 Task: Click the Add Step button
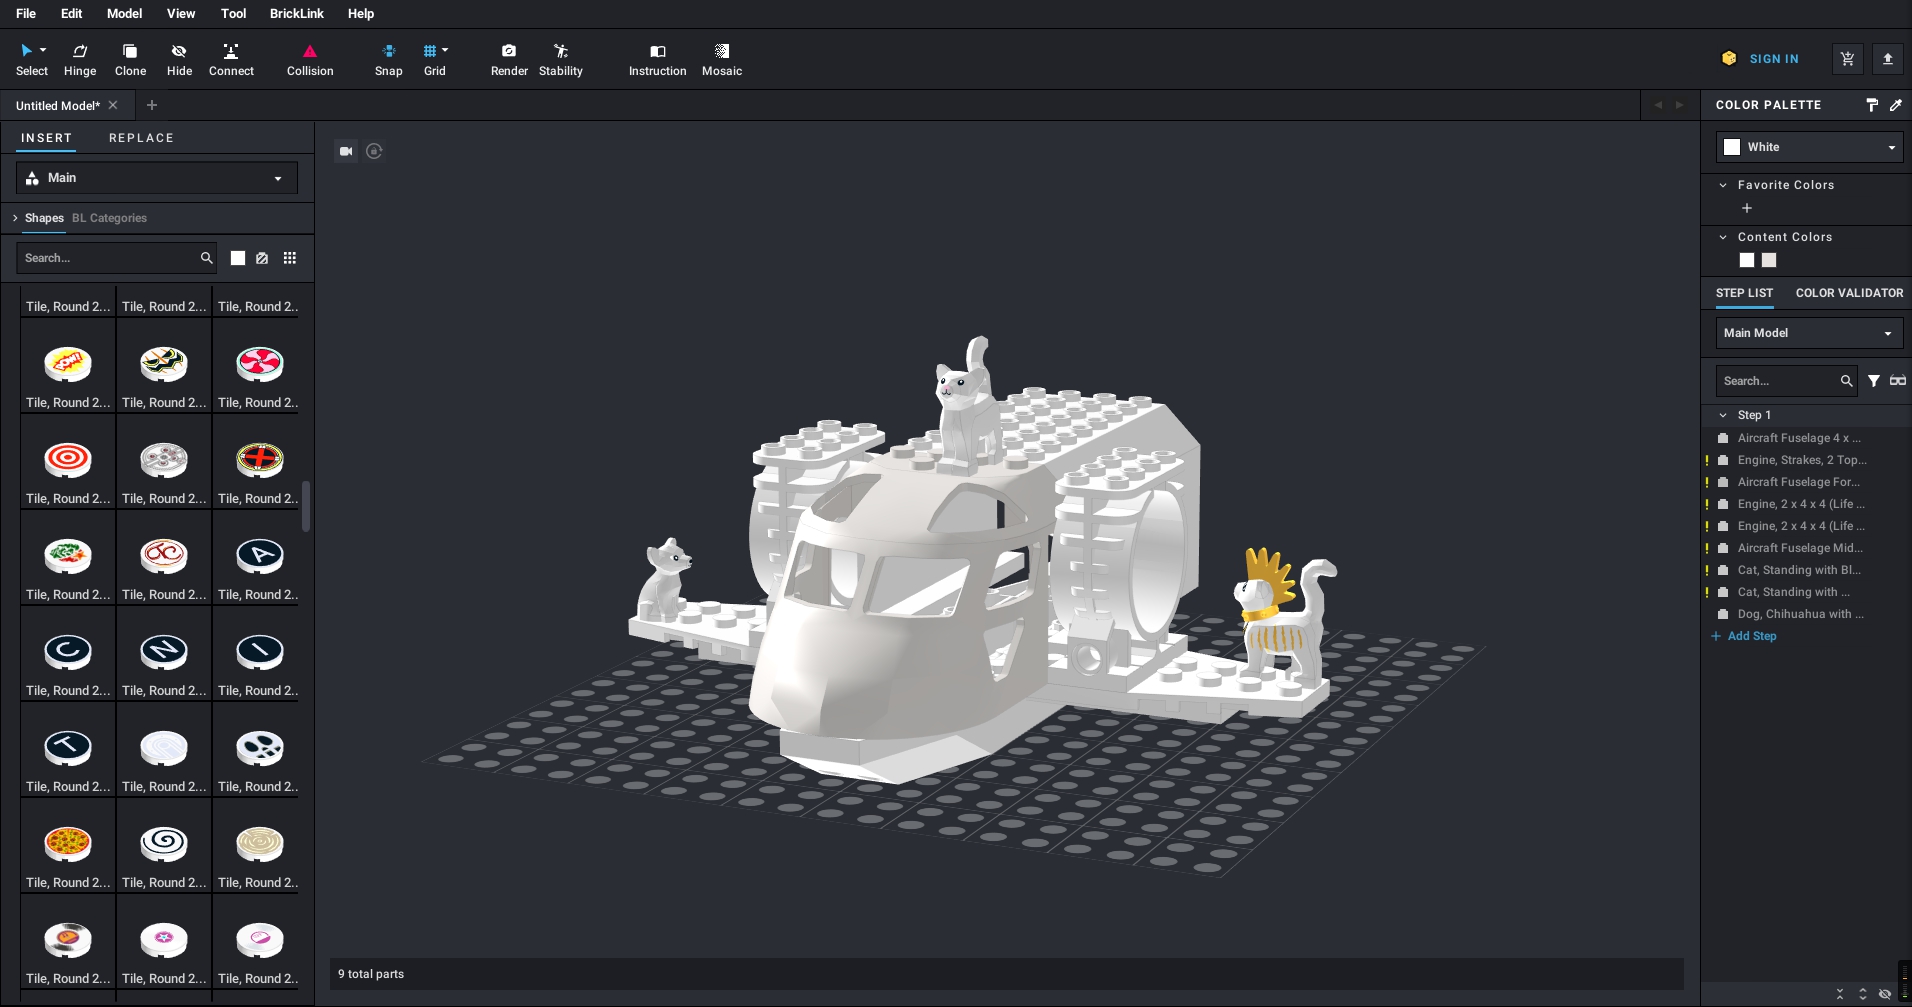tap(1743, 635)
